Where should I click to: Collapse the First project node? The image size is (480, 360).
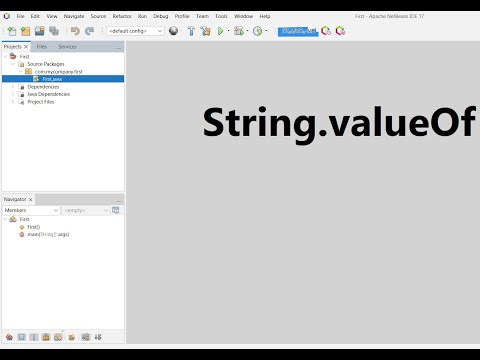click(x=5, y=56)
